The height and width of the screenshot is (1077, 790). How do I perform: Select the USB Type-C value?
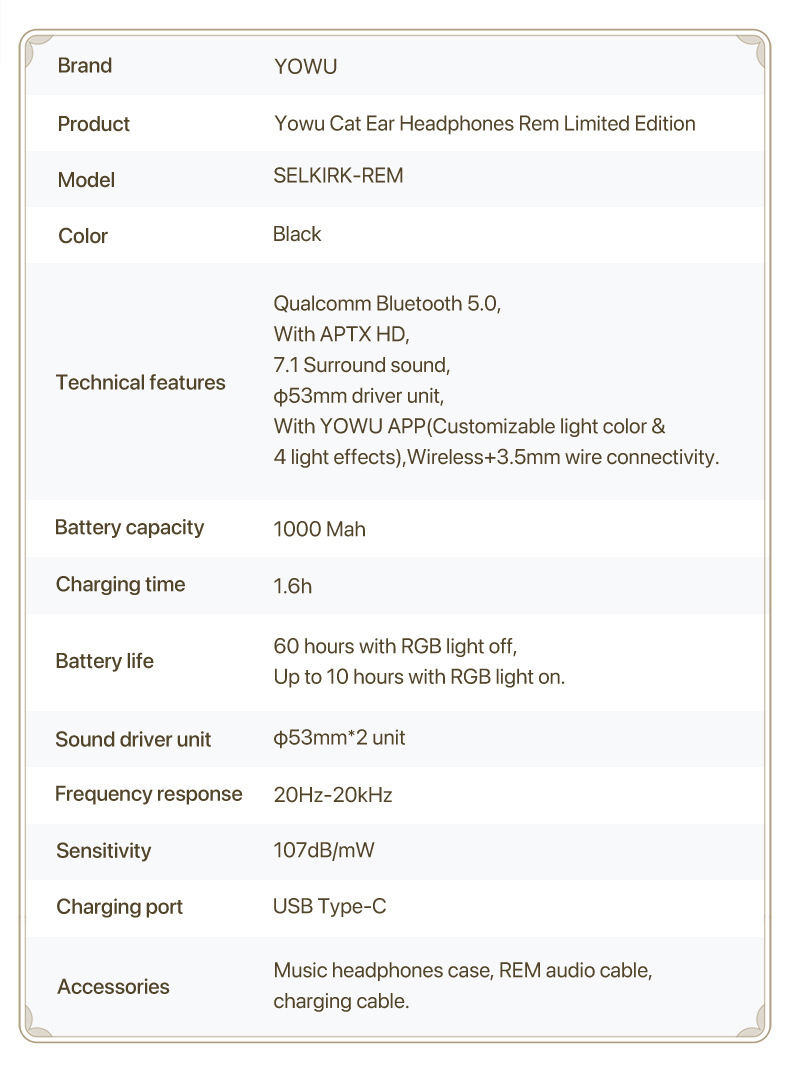329,907
